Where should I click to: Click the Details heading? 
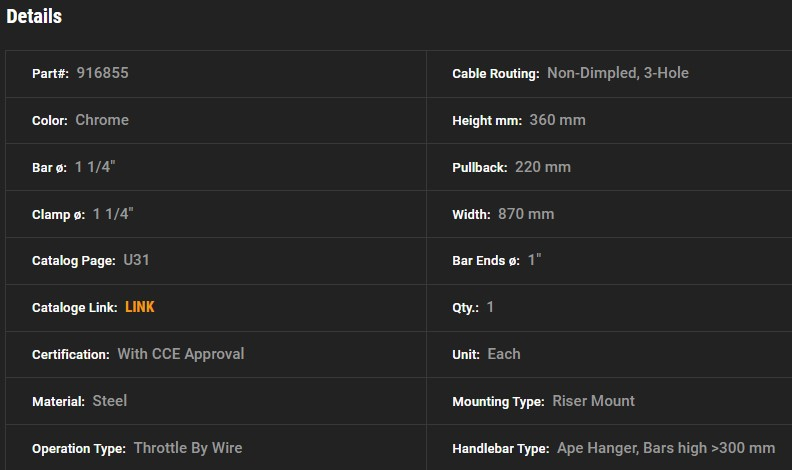coord(34,16)
